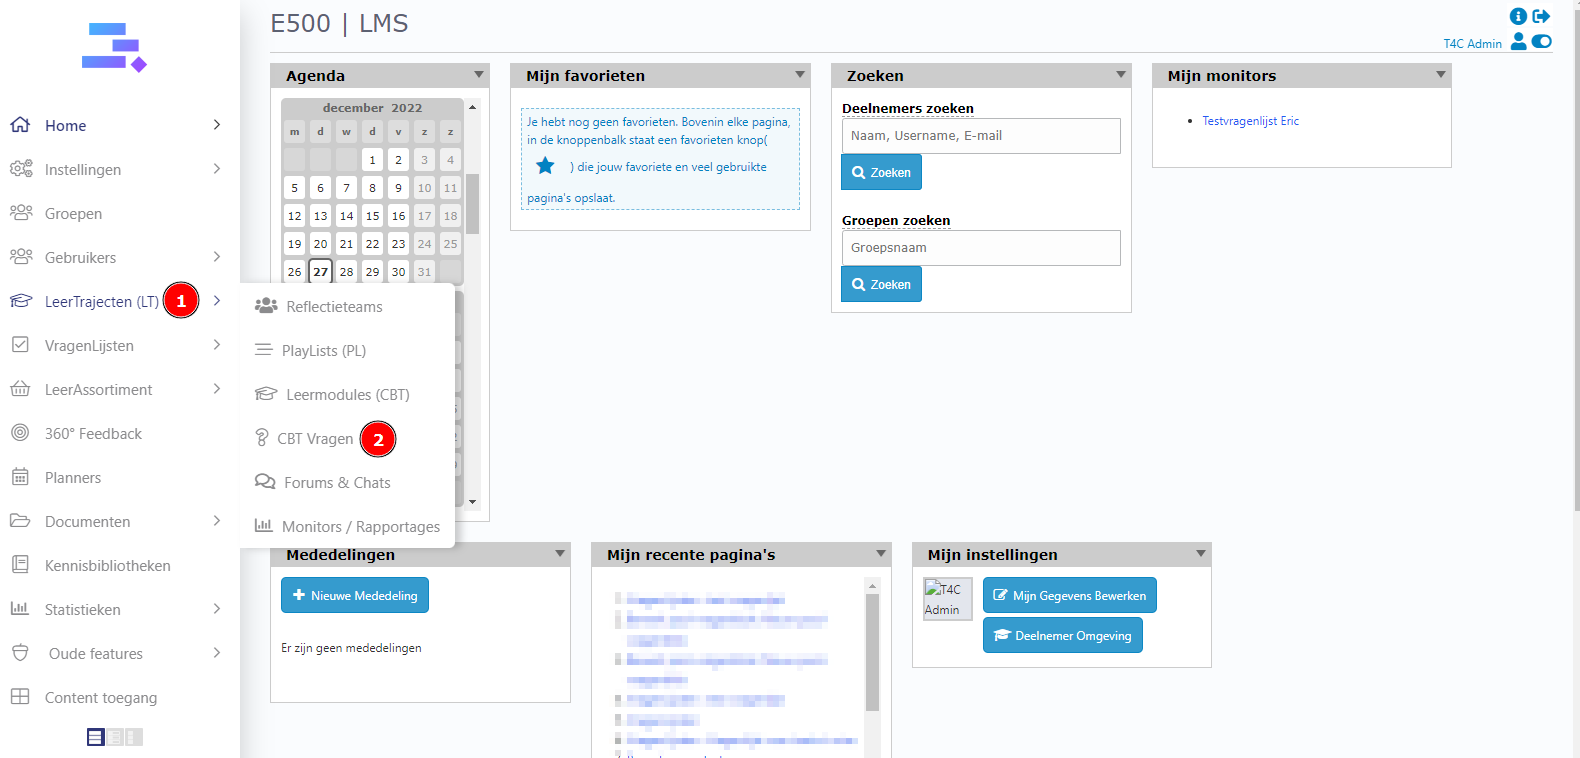Image resolution: width=1580 pixels, height=758 pixels.
Task: Click the Content toegang grid icon
Action: [20, 697]
